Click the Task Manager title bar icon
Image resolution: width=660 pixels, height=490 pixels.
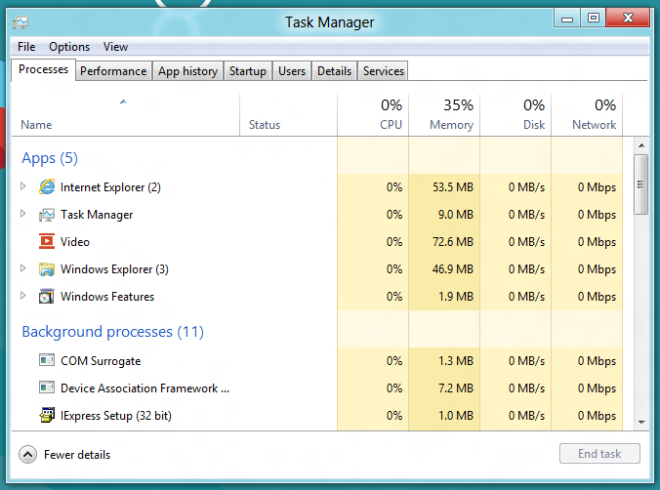pos(20,22)
